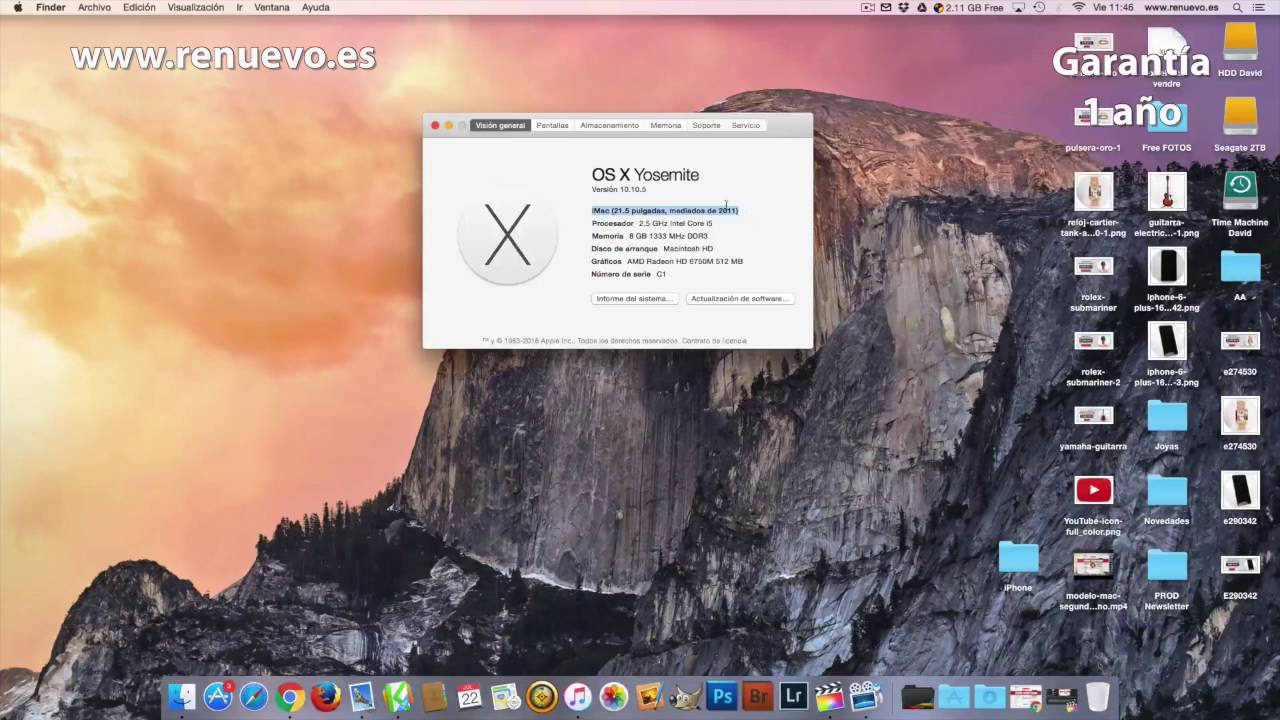Open Calendar showing 22 in Dock
1280x720 pixels.
coord(469,696)
